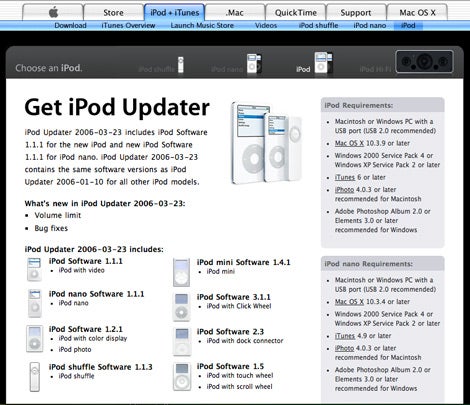Click 'iPod Software 1.1.1' heading text

pyautogui.click(x=86, y=261)
